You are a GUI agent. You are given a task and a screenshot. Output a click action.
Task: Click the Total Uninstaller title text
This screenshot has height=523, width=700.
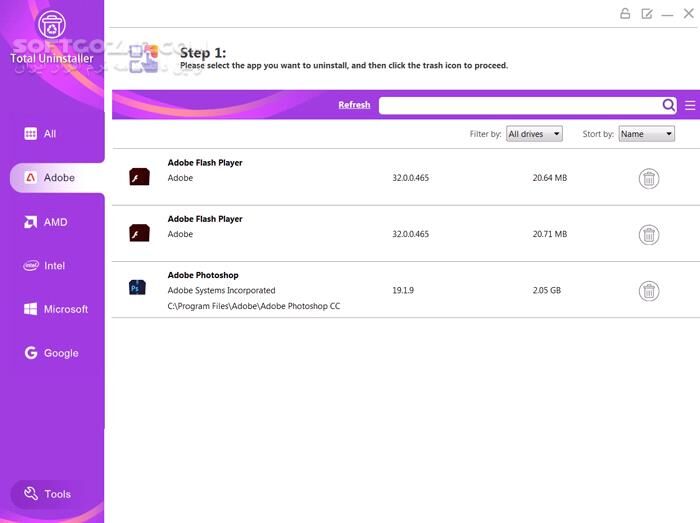pos(52,58)
